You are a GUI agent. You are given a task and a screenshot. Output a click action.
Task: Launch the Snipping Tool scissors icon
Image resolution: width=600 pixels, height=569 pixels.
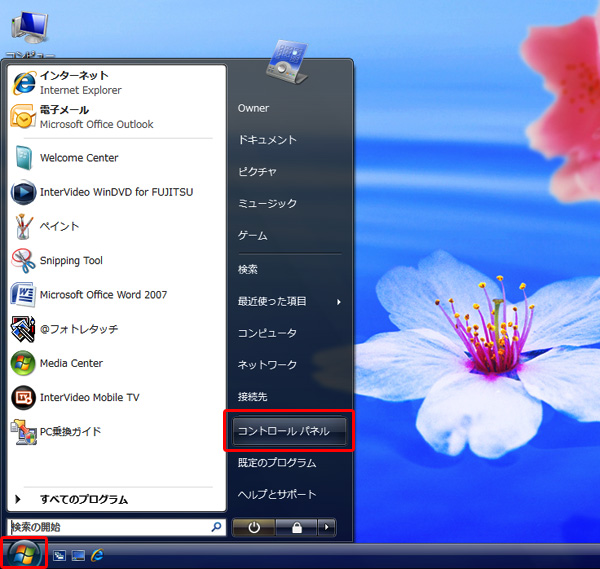23,261
